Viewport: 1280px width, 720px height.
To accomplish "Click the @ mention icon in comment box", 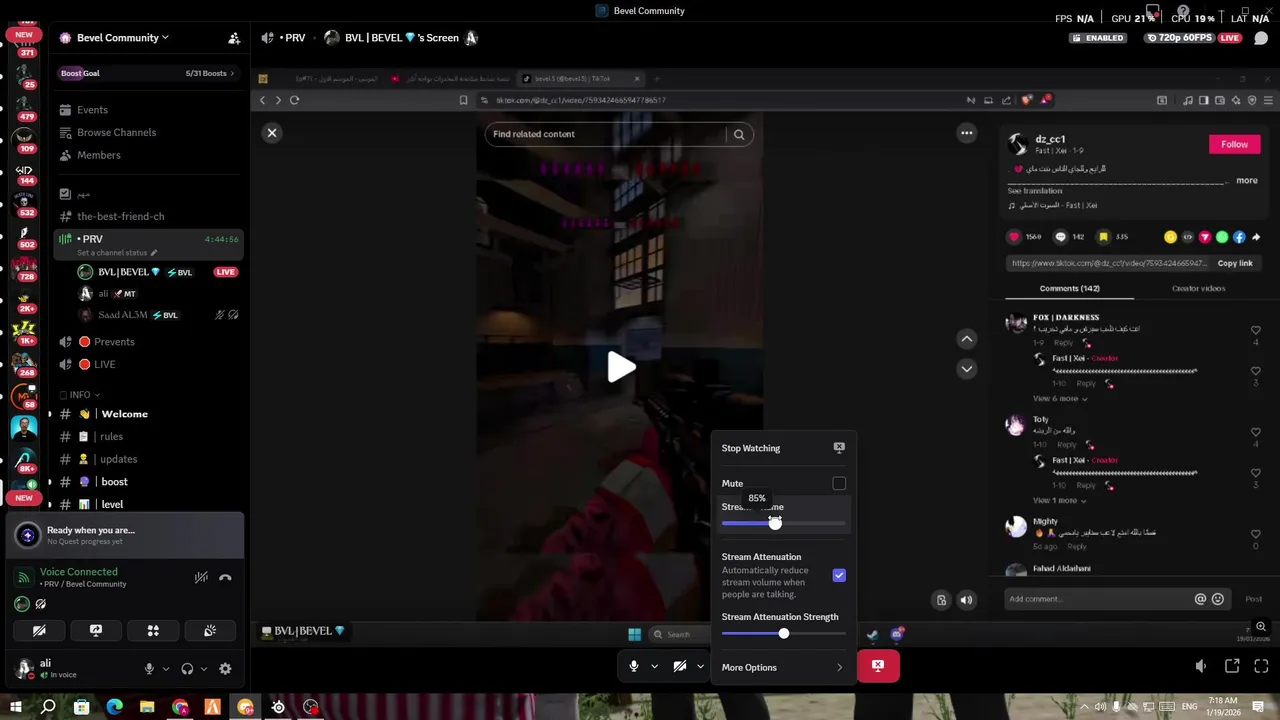I will tap(1200, 599).
